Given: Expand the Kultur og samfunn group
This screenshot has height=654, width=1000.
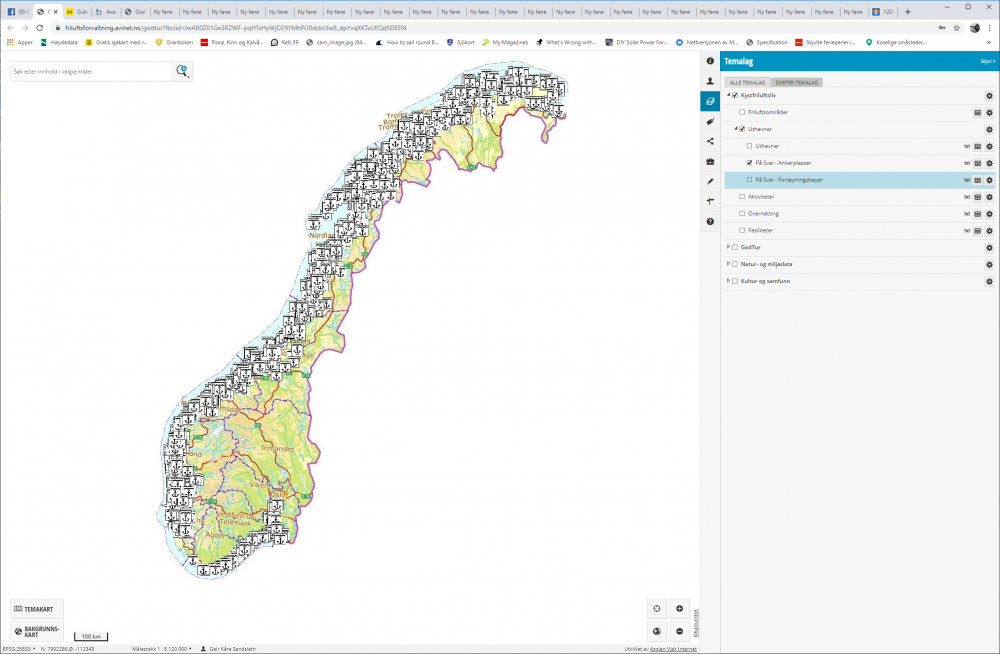Looking at the screenshot, I should 728,281.
